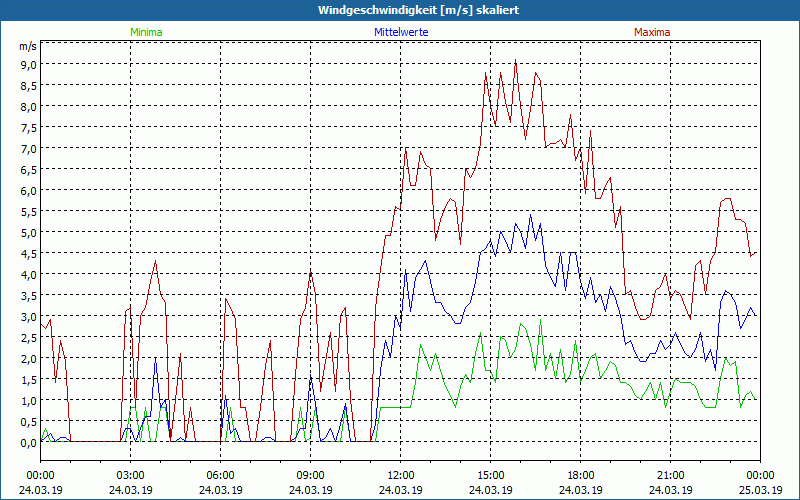Click the 06:00 time axis label
This screenshot has width=800, height=500.
click(x=220, y=475)
